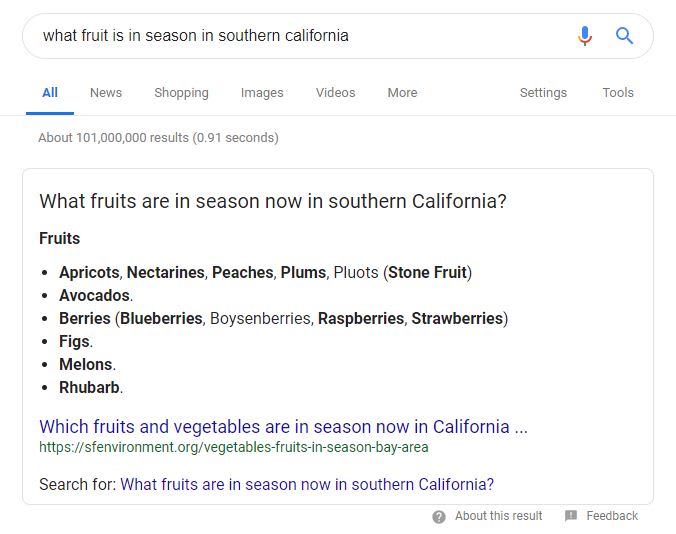Click the sfenvironment.org URL

click(234, 447)
